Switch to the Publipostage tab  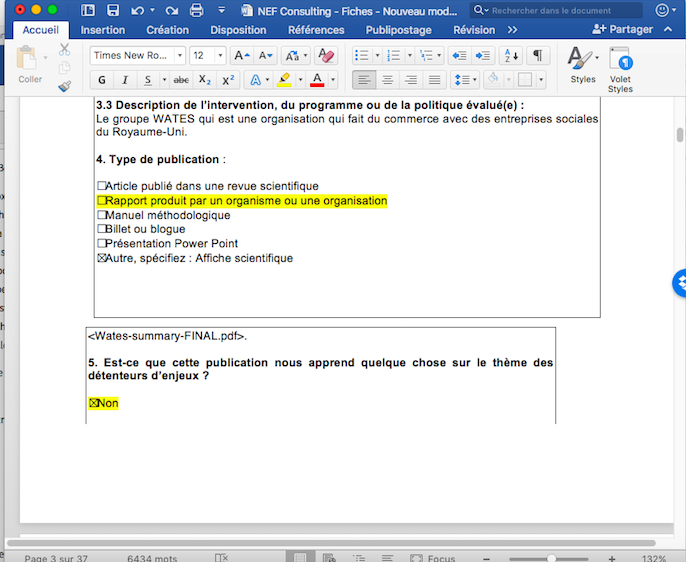(399, 30)
